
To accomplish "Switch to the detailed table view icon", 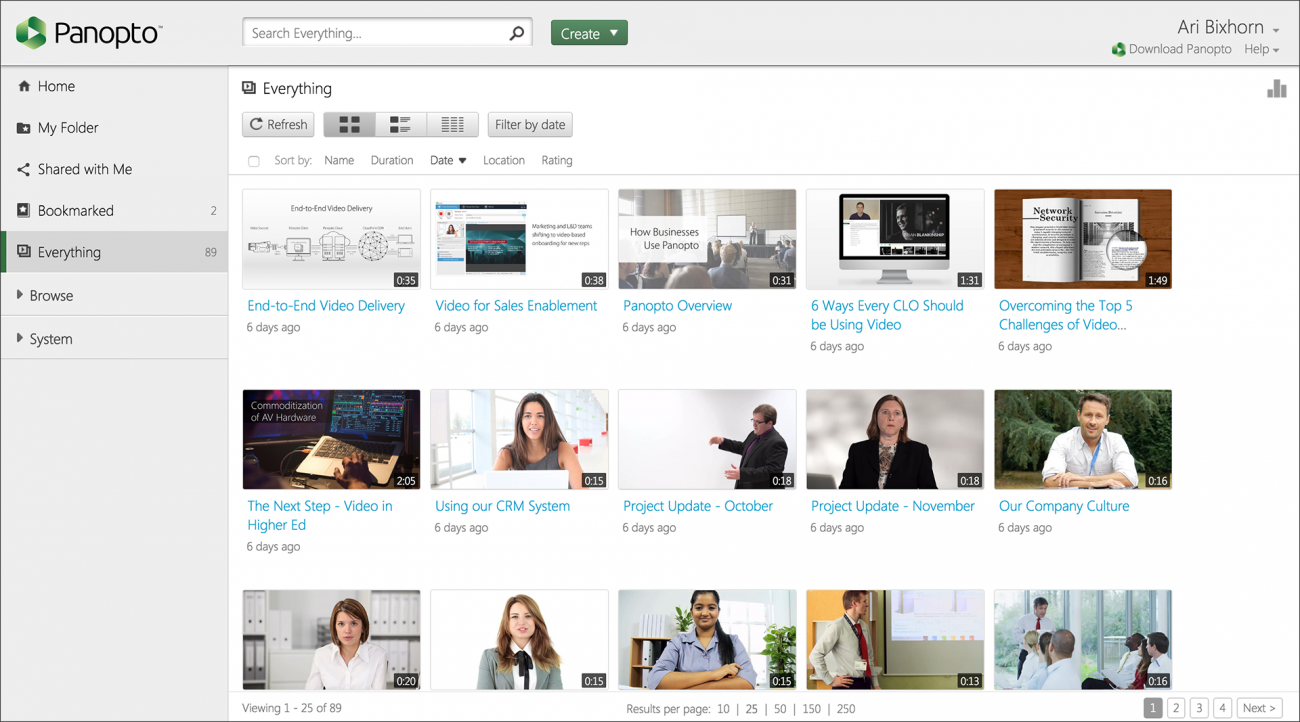I will [x=452, y=124].
